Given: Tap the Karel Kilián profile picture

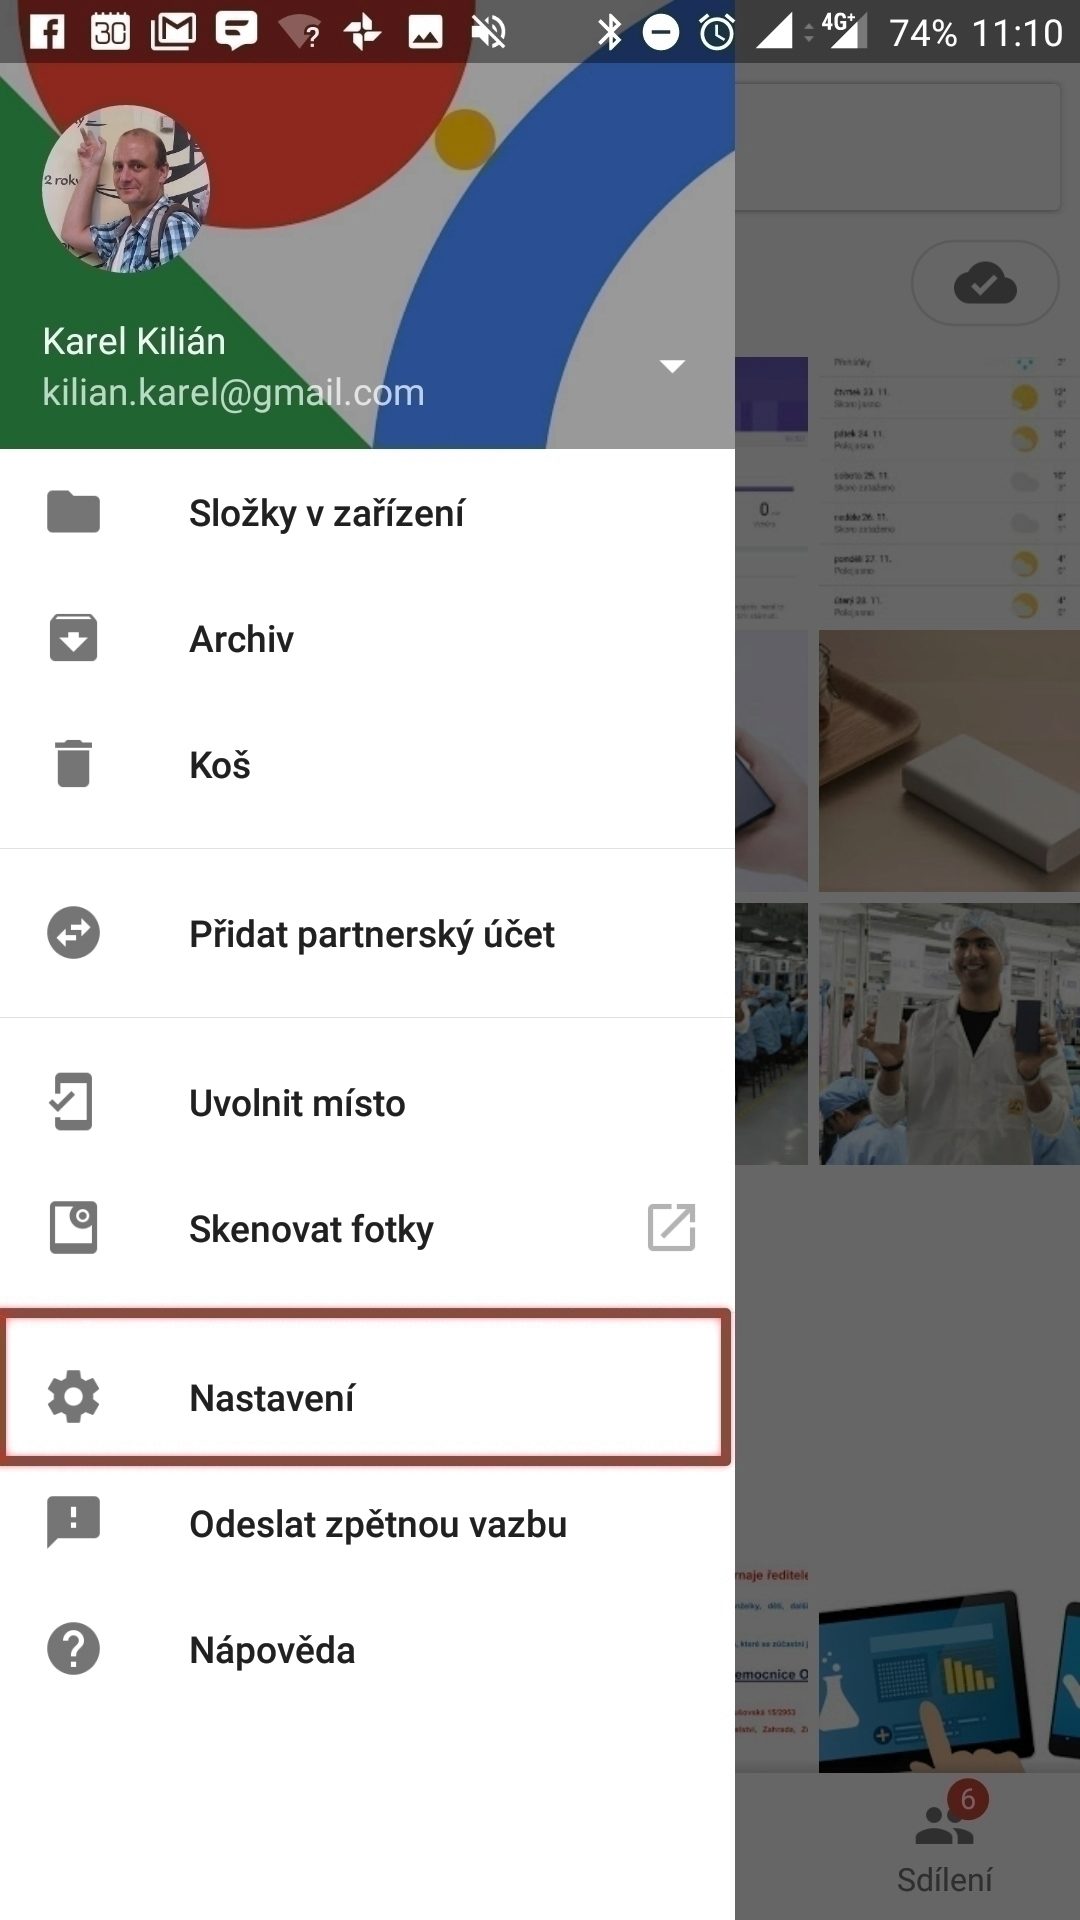Looking at the screenshot, I should coord(126,189).
